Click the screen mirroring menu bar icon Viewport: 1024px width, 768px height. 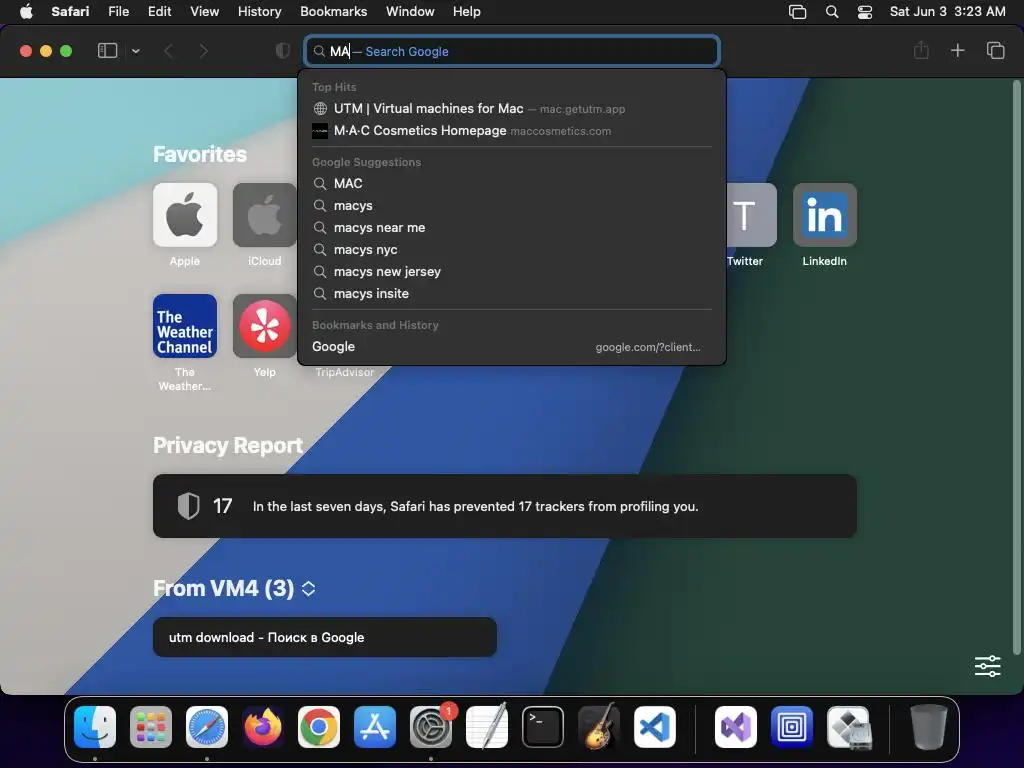pos(797,12)
